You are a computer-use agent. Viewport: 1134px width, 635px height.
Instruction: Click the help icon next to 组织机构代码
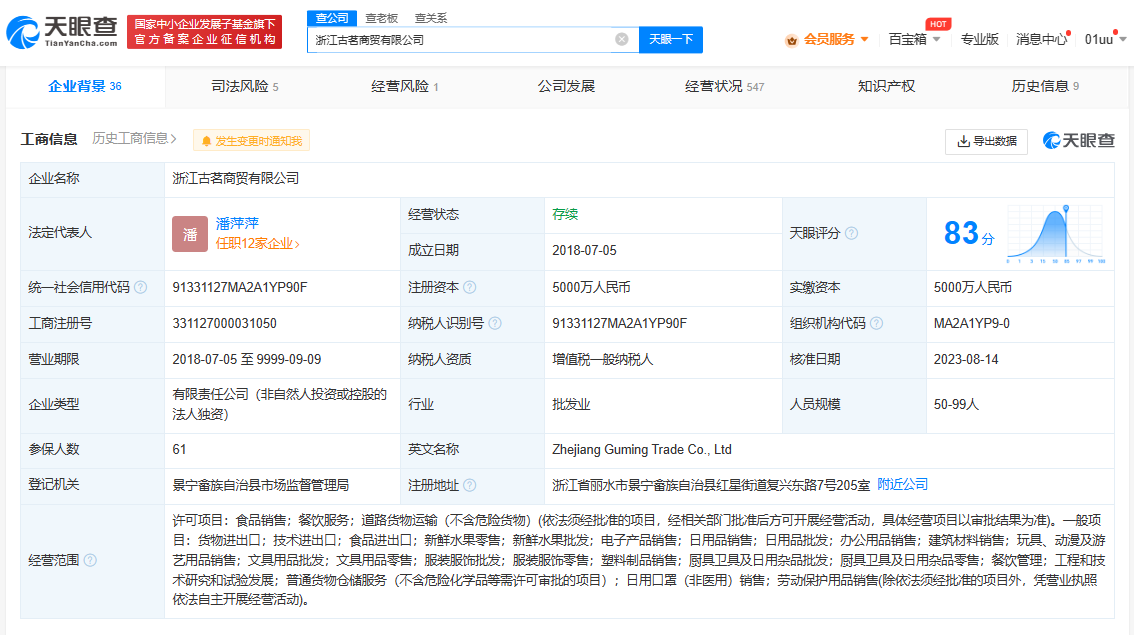877,323
